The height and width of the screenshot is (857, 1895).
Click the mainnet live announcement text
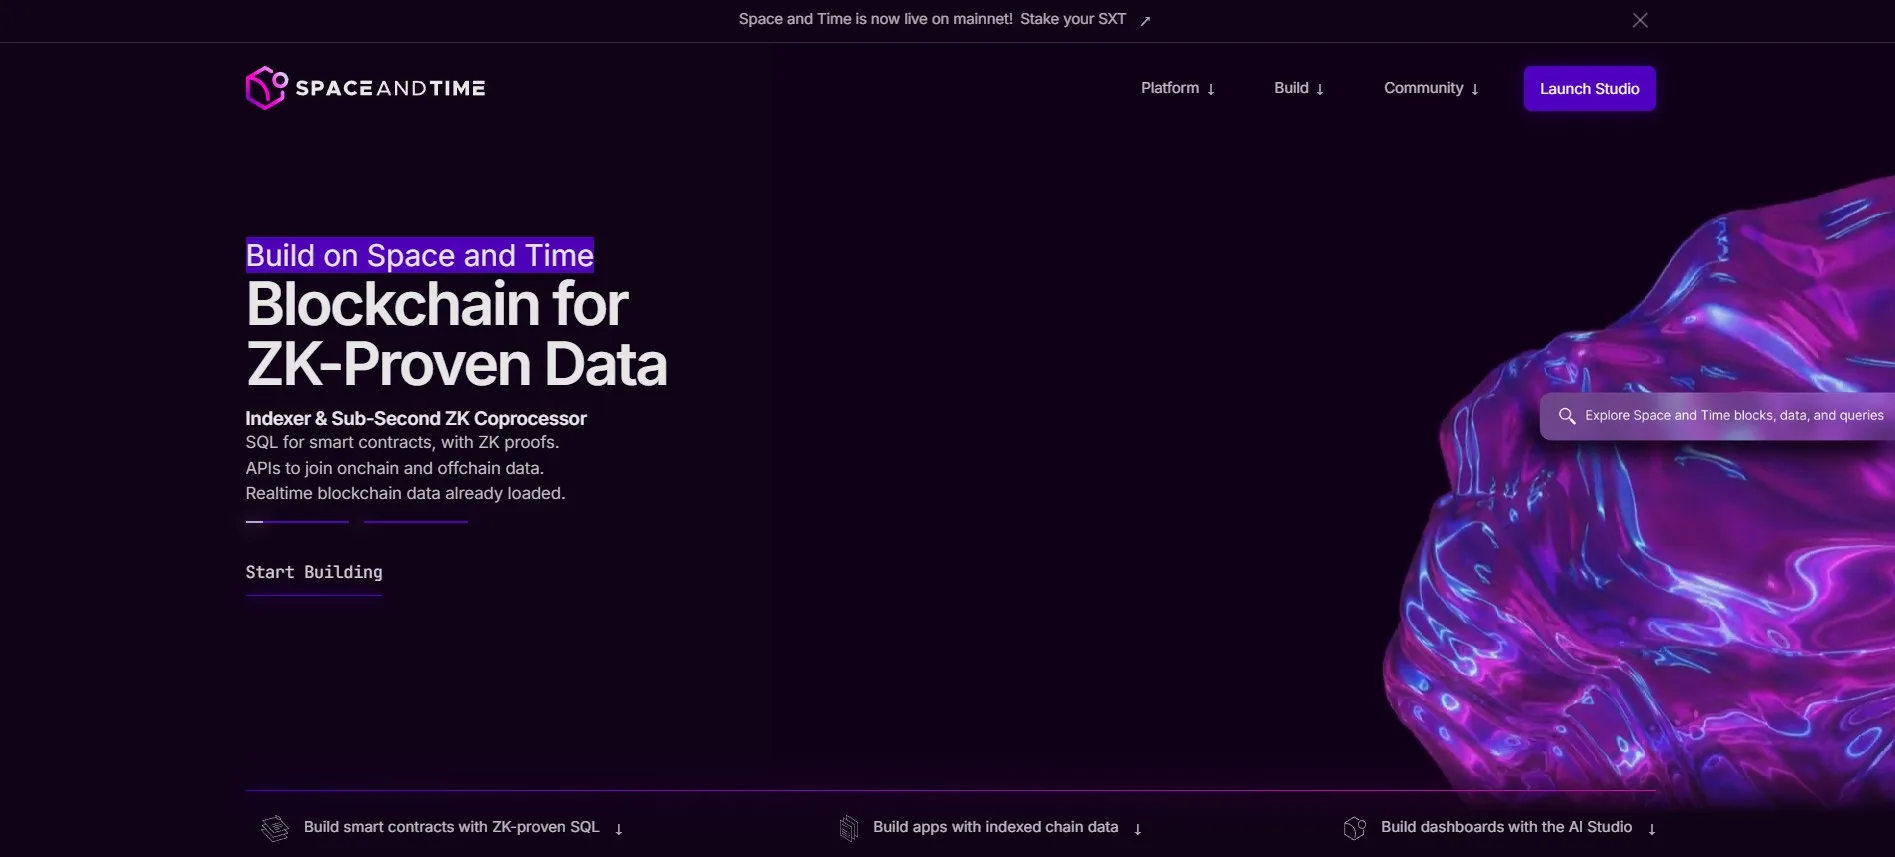click(x=876, y=19)
